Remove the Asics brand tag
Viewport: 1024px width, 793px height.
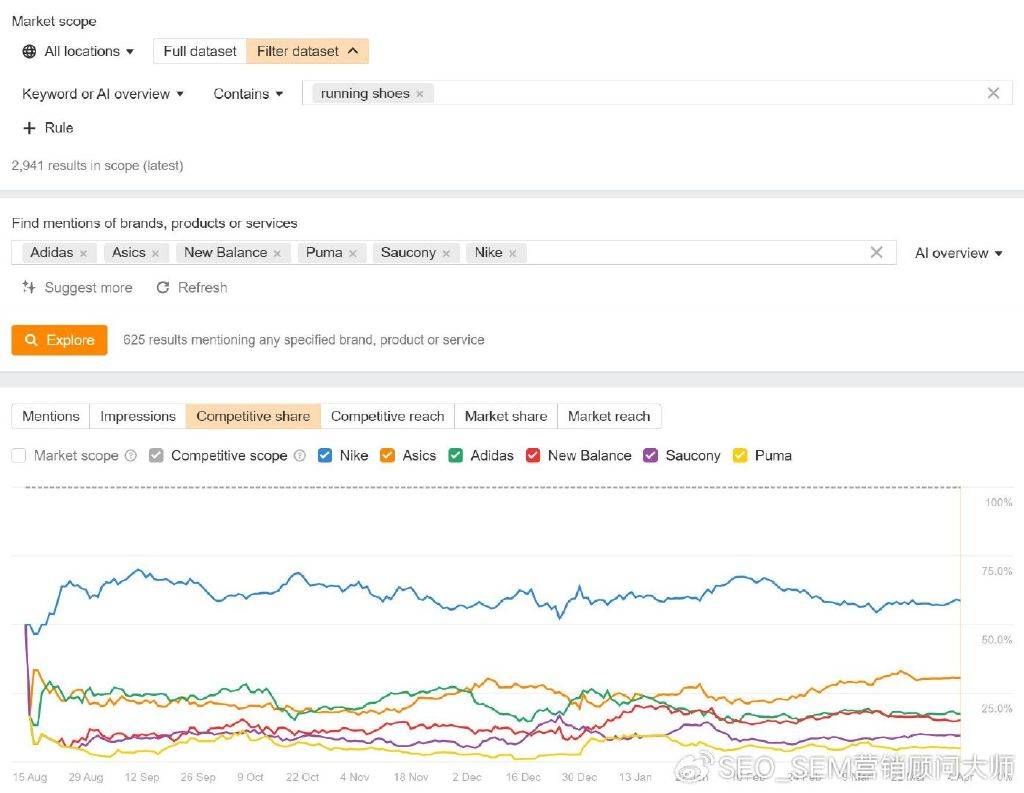point(155,253)
